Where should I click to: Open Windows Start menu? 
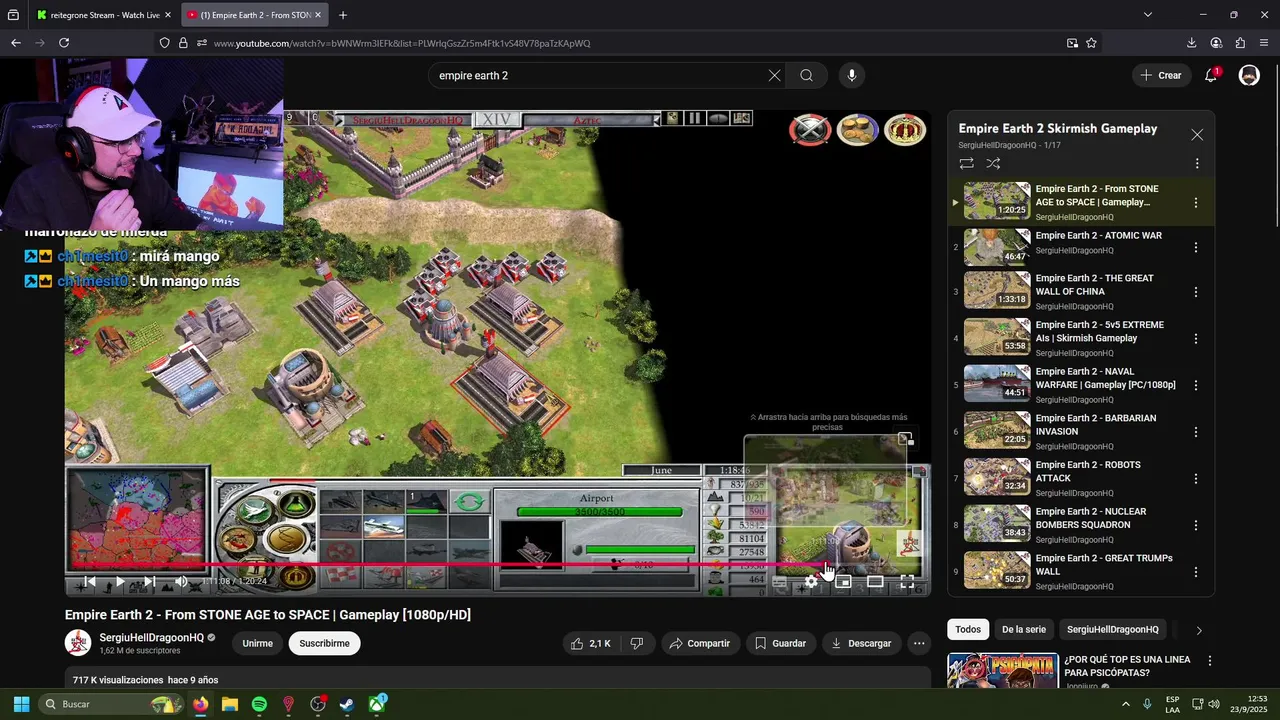tap(21, 704)
